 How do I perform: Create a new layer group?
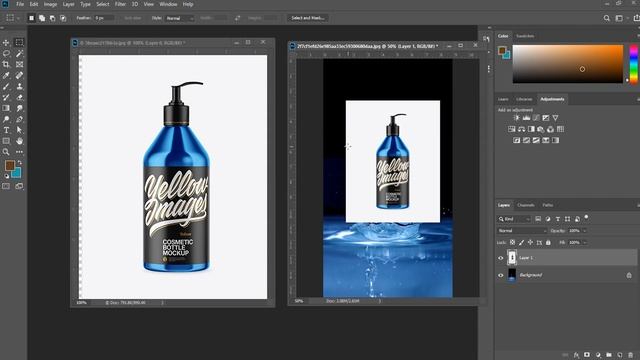609,355
